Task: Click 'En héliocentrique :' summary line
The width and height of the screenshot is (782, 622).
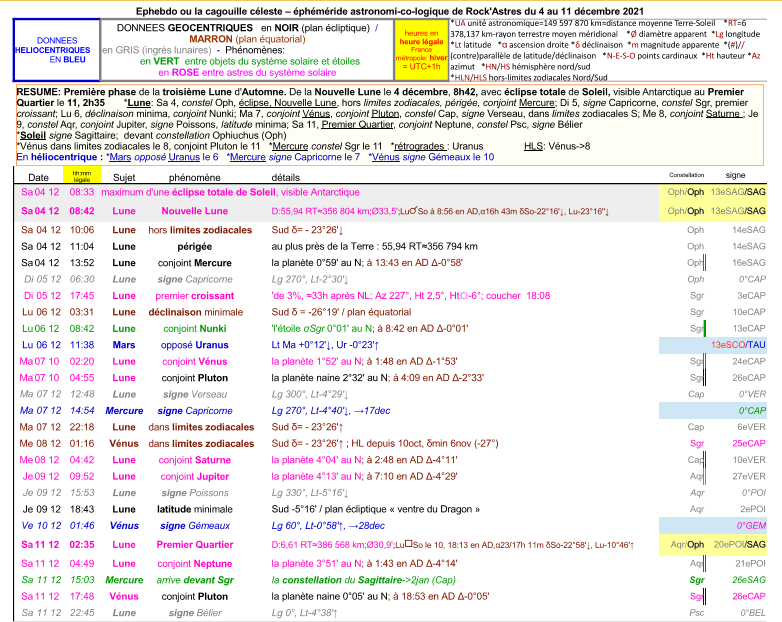Action: point(59,157)
